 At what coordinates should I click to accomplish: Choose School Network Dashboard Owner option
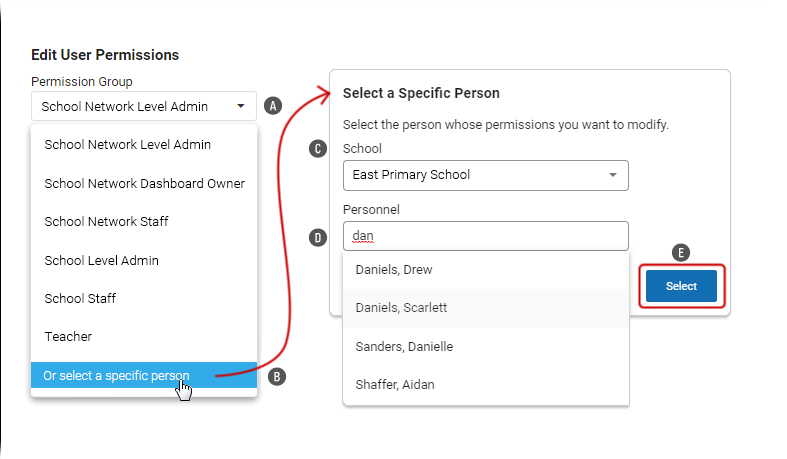pyautogui.click(x=144, y=184)
